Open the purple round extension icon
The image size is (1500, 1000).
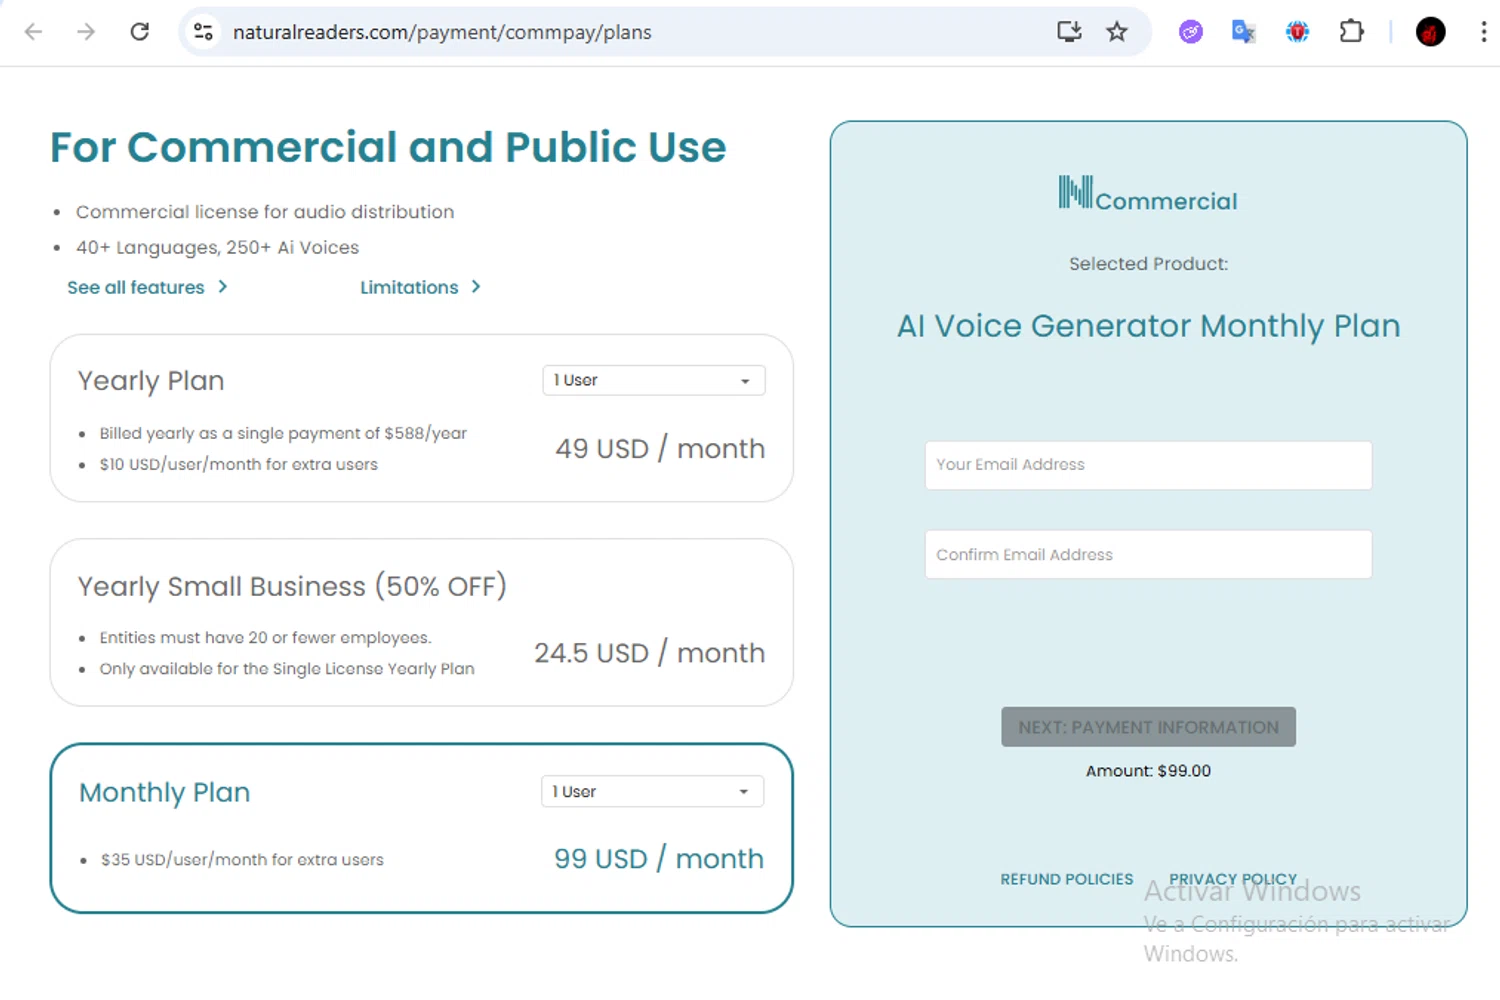coord(1190,32)
